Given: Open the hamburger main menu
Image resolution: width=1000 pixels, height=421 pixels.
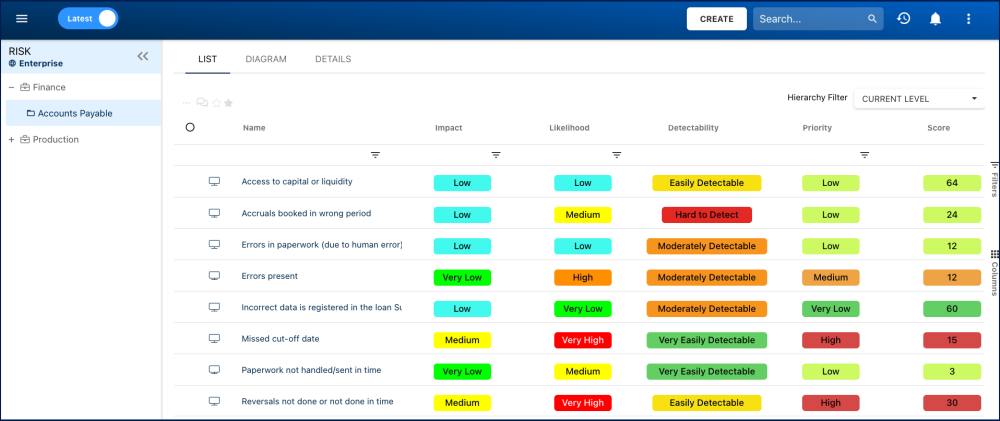Looking at the screenshot, I should [22, 18].
